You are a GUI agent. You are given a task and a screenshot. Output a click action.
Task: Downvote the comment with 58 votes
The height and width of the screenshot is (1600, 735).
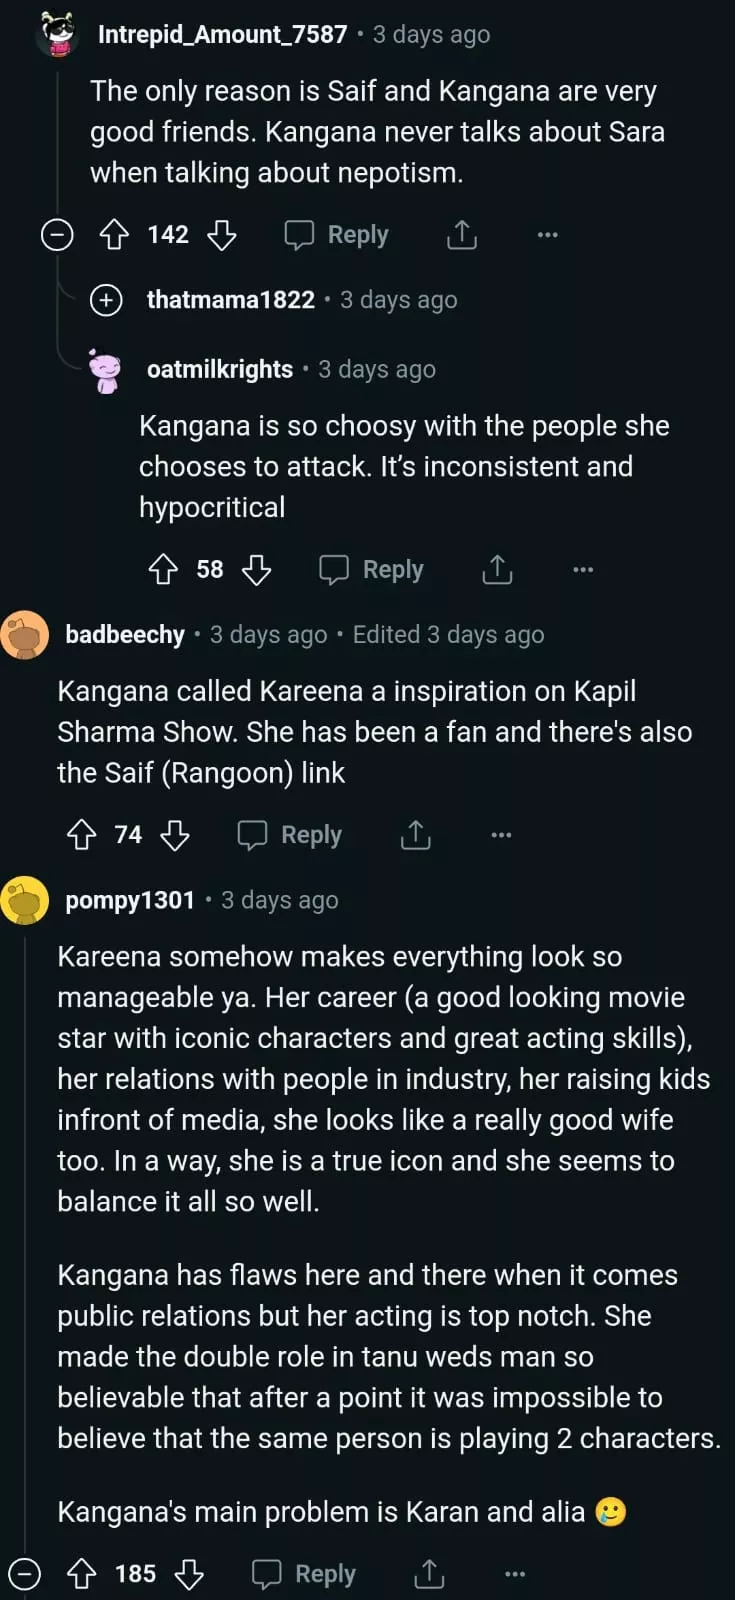click(x=257, y=570)
